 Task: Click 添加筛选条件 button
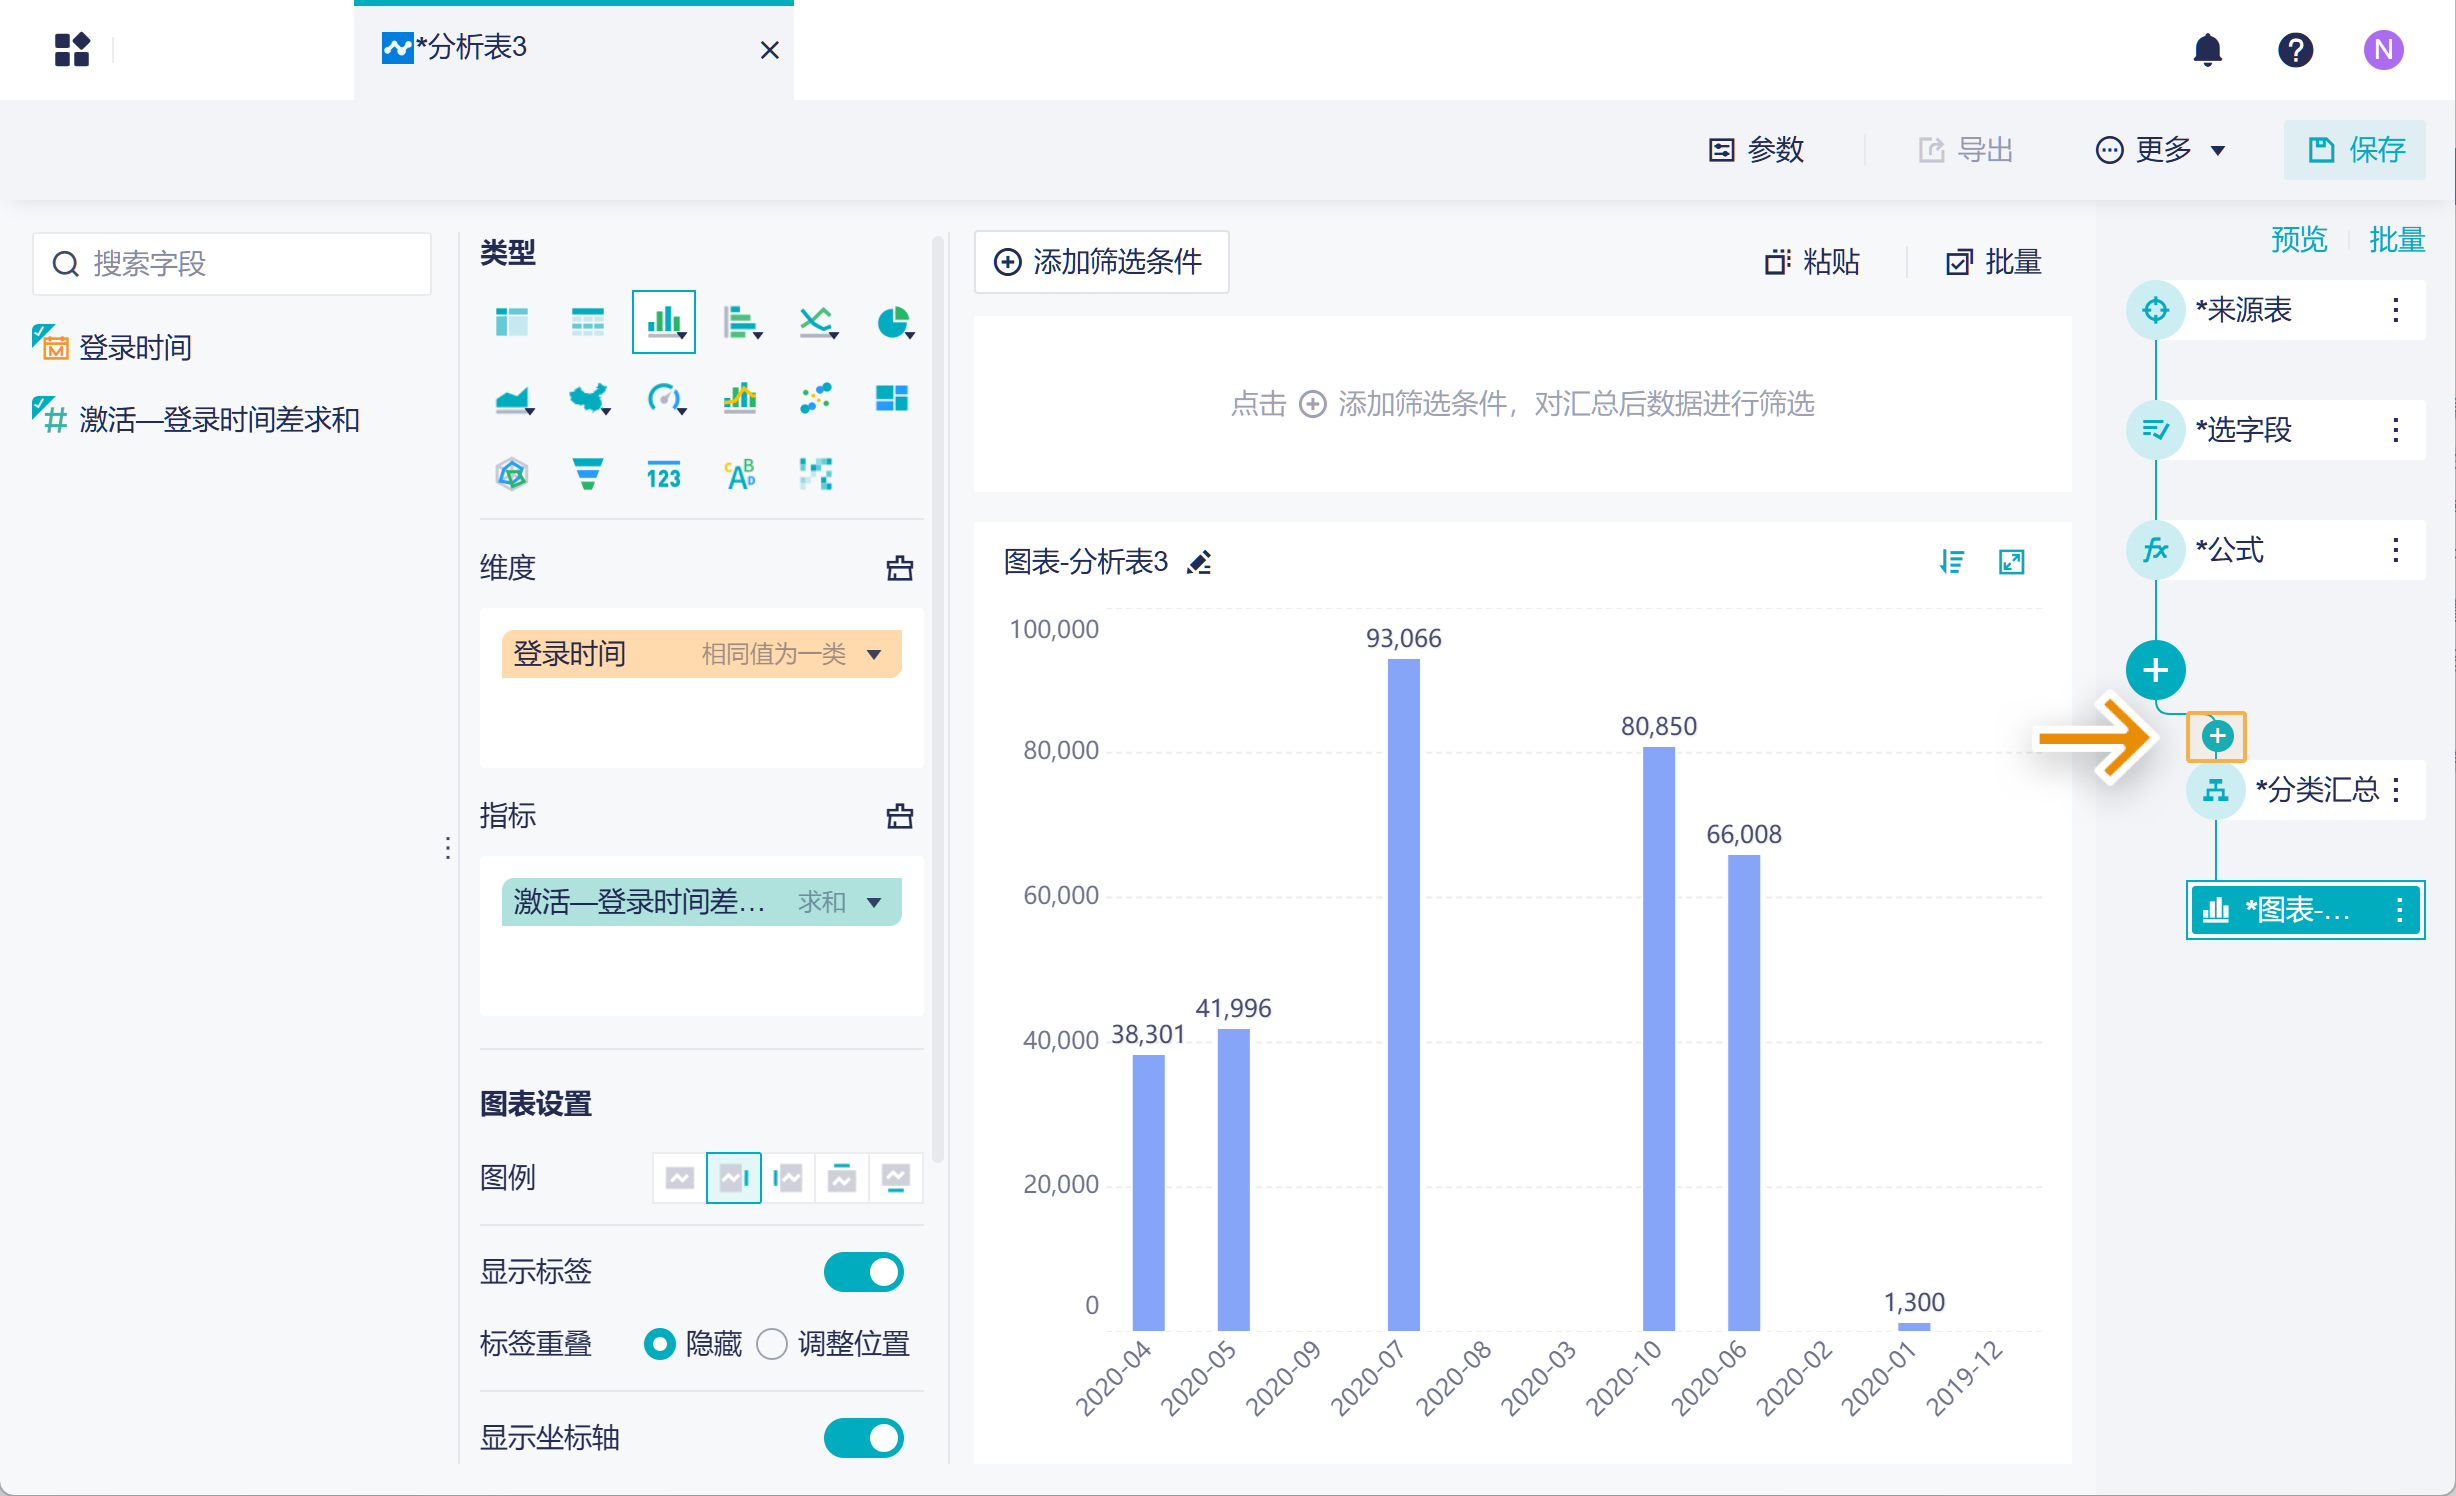pos(1100,262)
